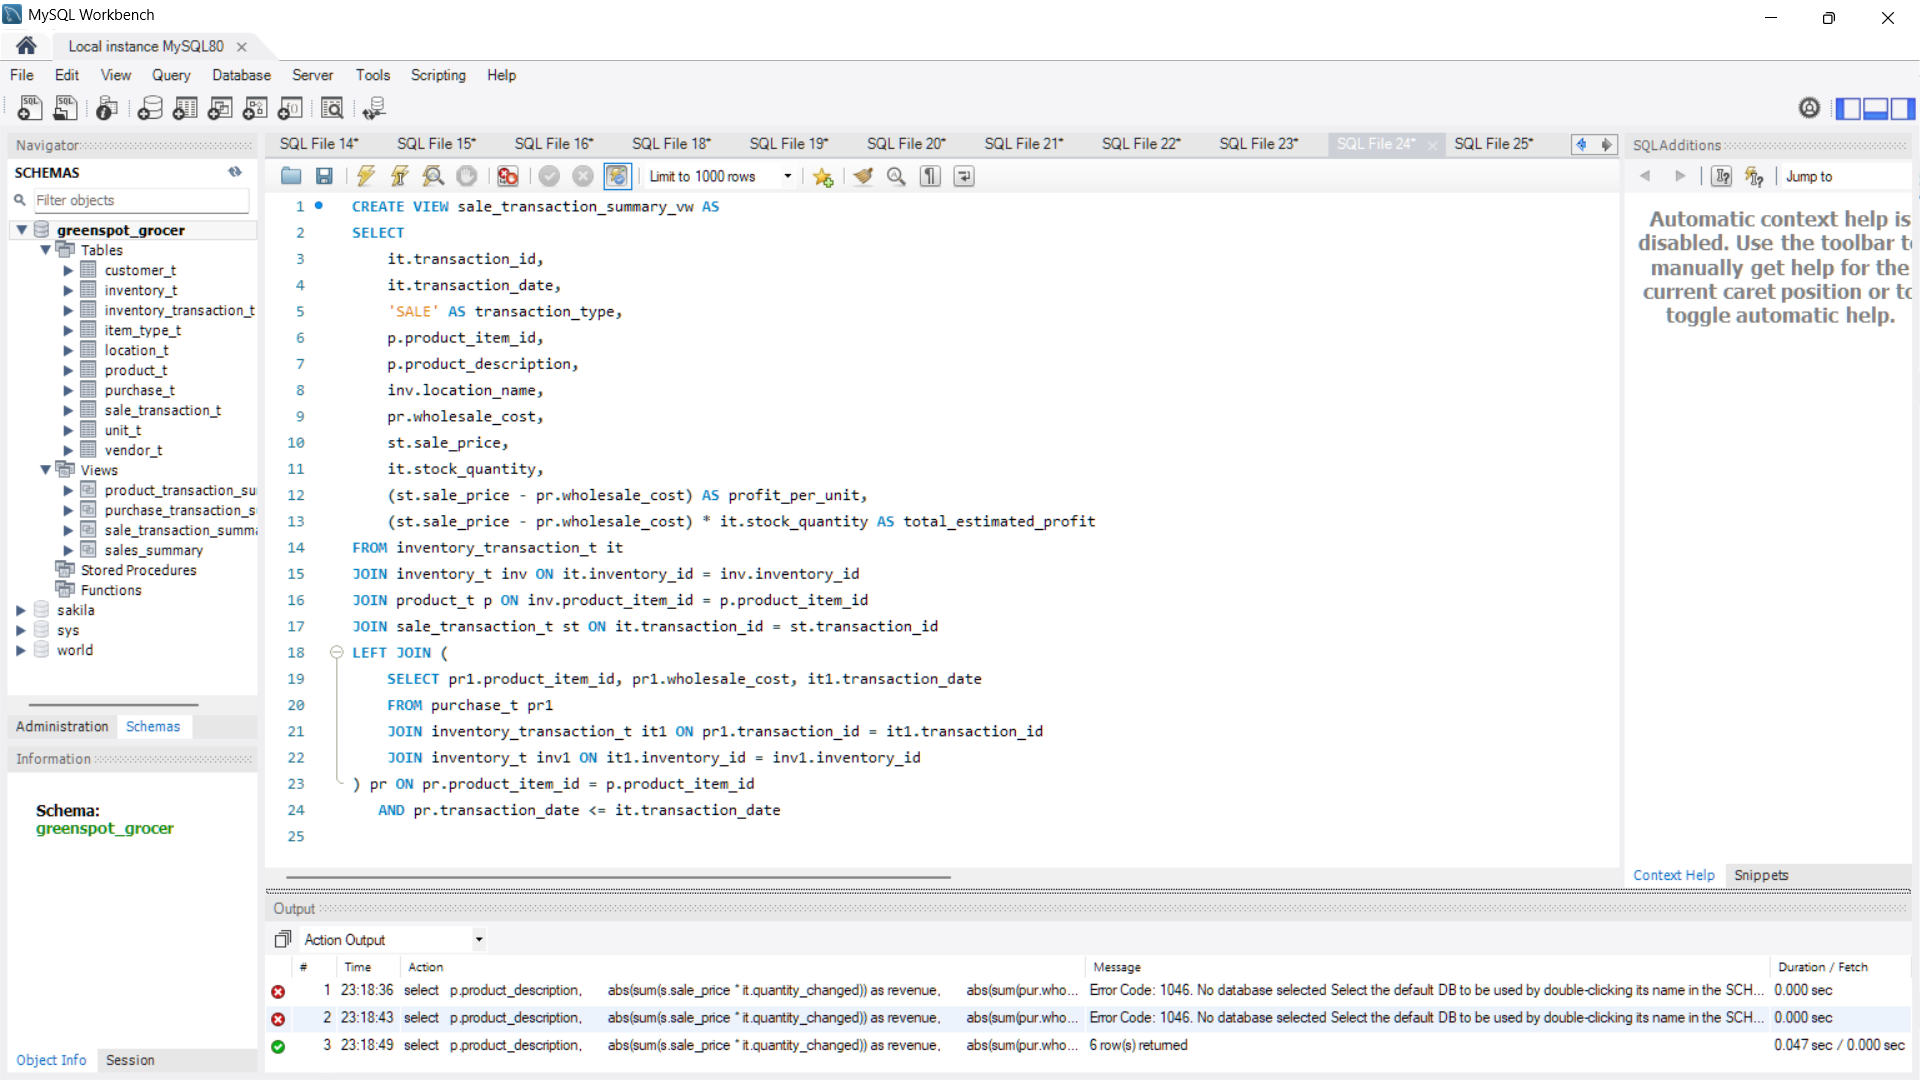Open the Limit to 1000 rows dropdown
This screenshot has width=1920, height=1080.
(788, 176)
